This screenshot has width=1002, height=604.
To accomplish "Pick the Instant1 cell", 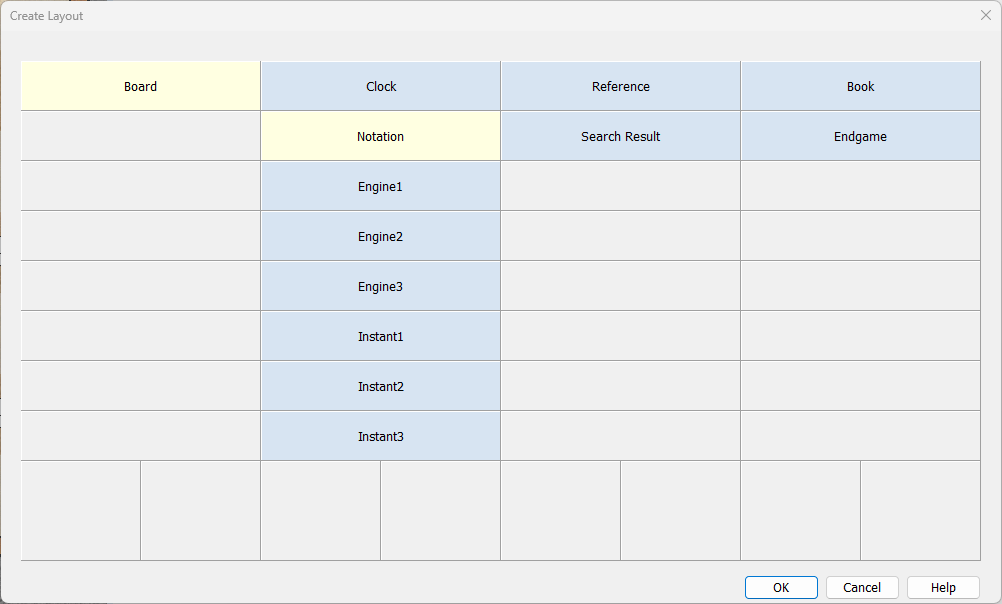I will click(381, 336).
